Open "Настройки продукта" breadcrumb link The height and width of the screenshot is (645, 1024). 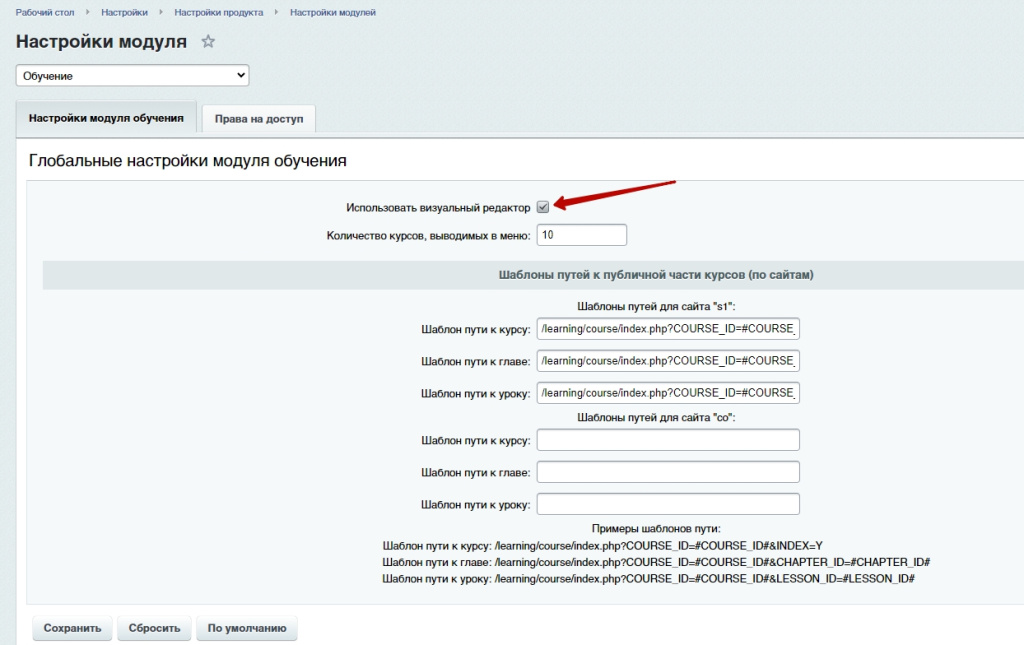tap(219, 12)
